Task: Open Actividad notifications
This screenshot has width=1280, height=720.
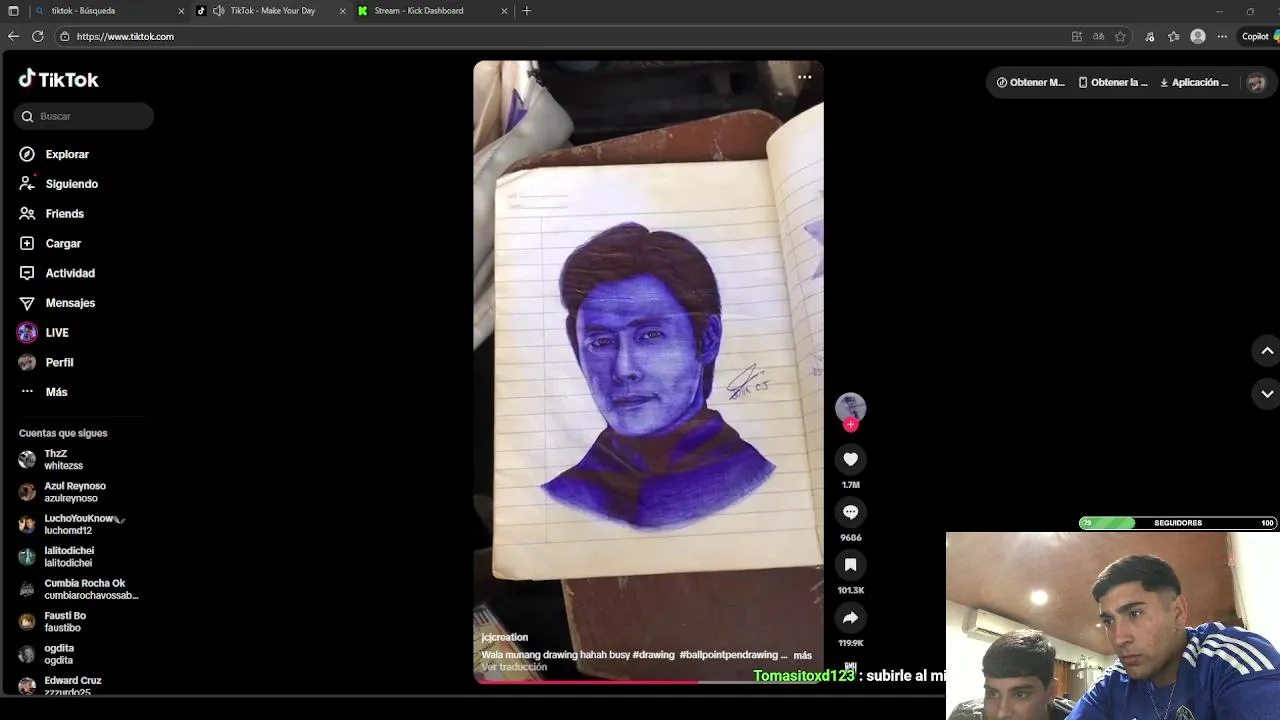Action: [57, 273]
